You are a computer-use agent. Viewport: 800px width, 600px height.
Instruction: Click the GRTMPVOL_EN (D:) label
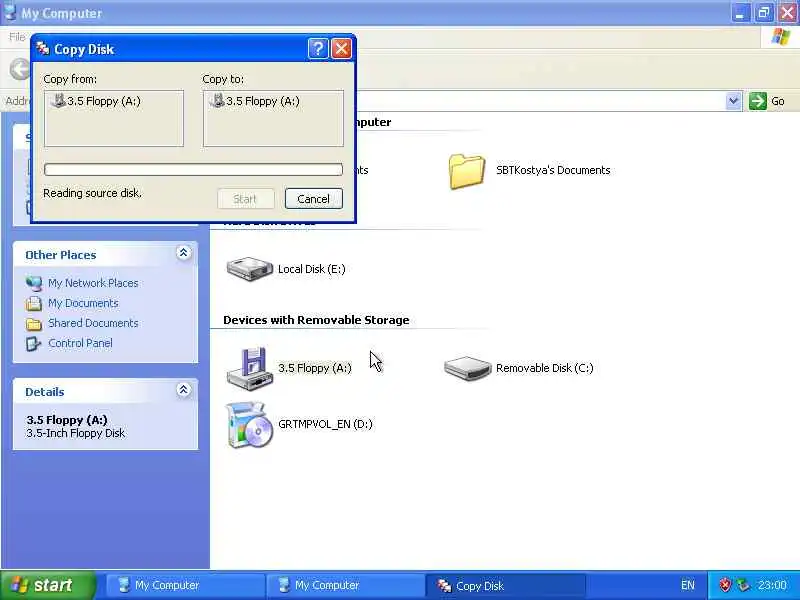[326, 424]
